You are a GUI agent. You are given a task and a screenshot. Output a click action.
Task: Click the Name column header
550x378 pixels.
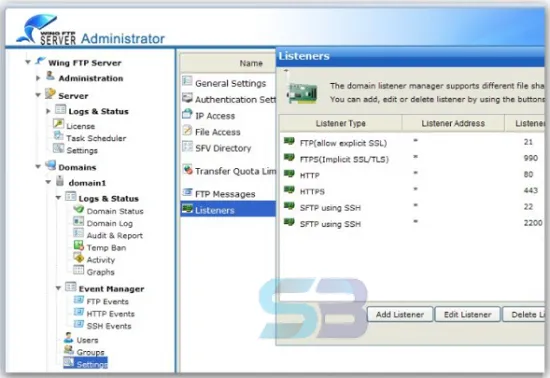coord(228,63)
